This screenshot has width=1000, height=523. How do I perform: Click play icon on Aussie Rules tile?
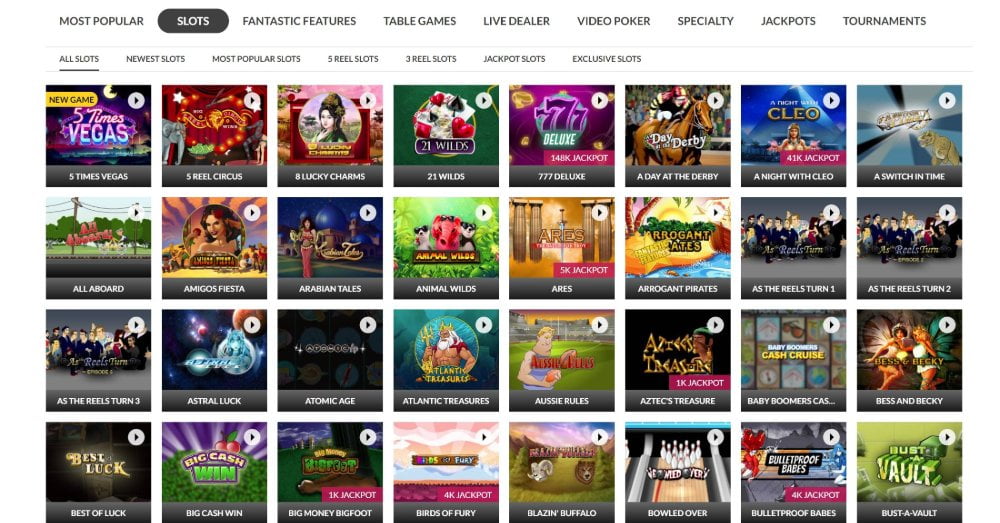(x=599, y=325)
